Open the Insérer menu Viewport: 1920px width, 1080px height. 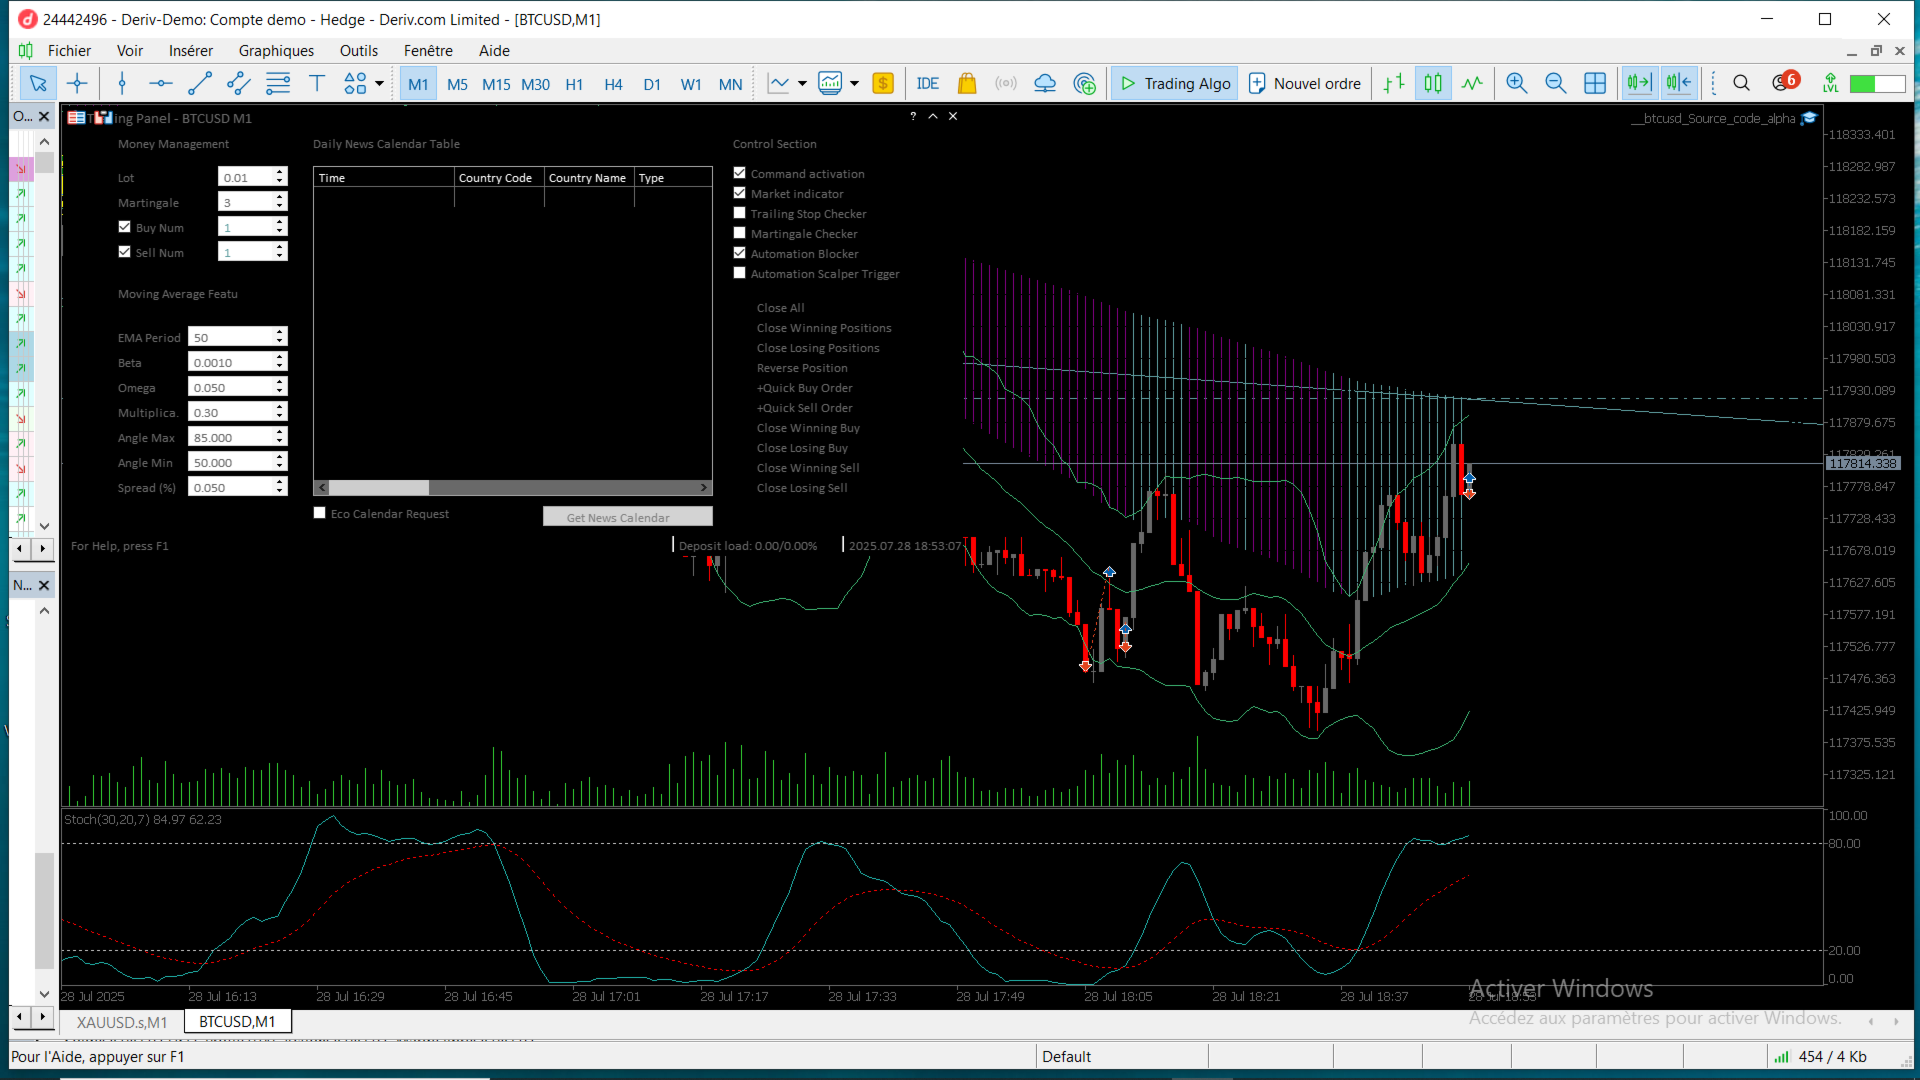190,51
